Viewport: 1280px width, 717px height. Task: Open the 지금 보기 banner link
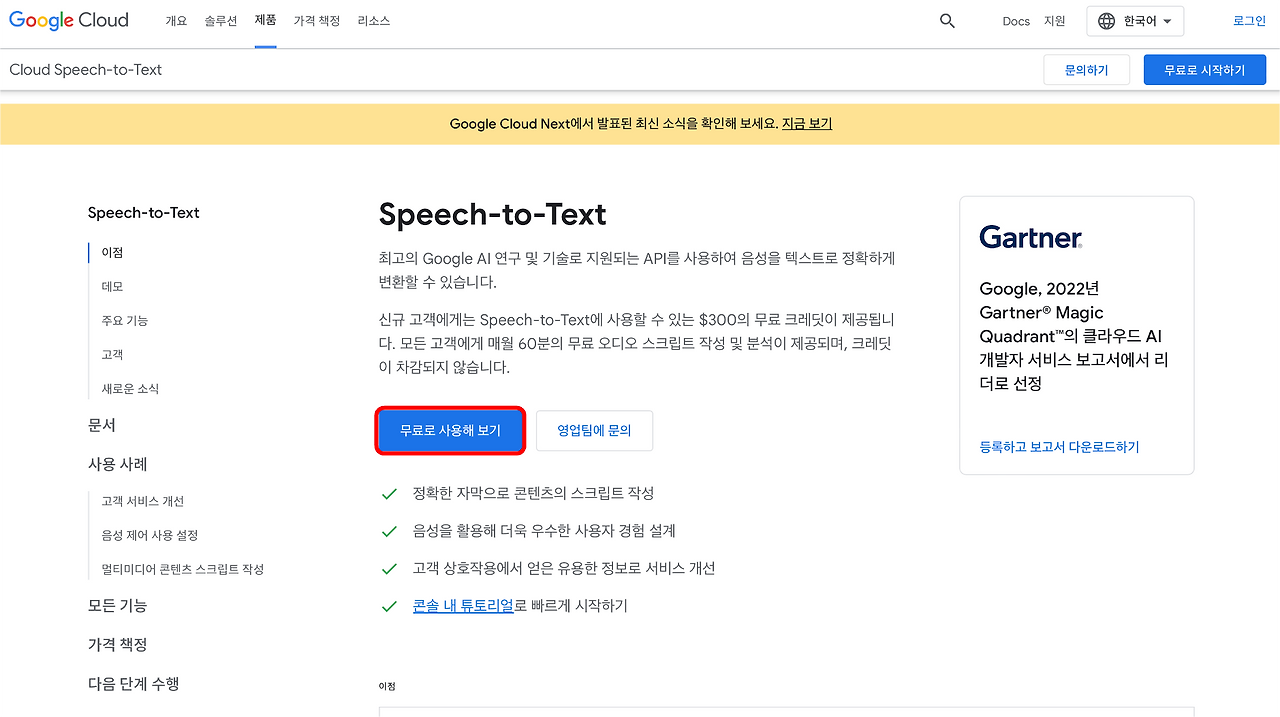(x=806, y=123)
